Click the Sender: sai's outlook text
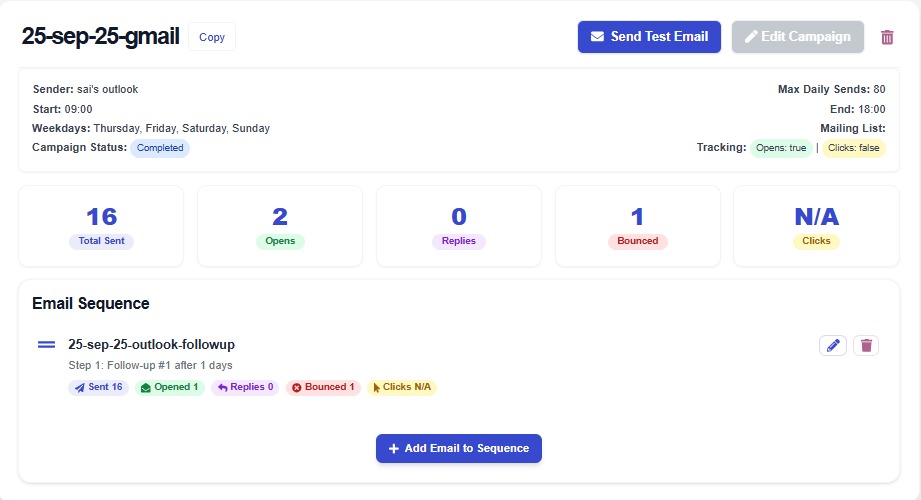 click(85, 89)
